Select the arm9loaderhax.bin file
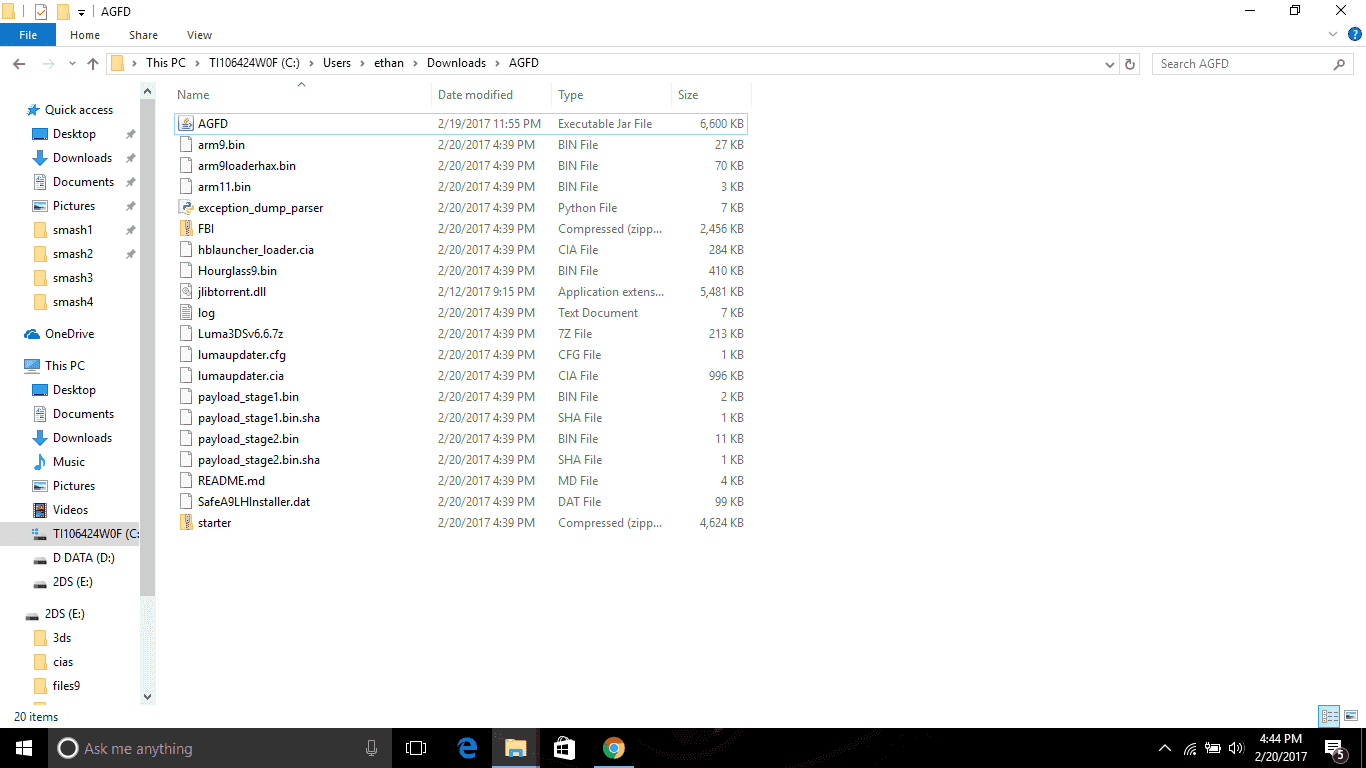This screenshot has width=1366, height=768. pos(461,166)
